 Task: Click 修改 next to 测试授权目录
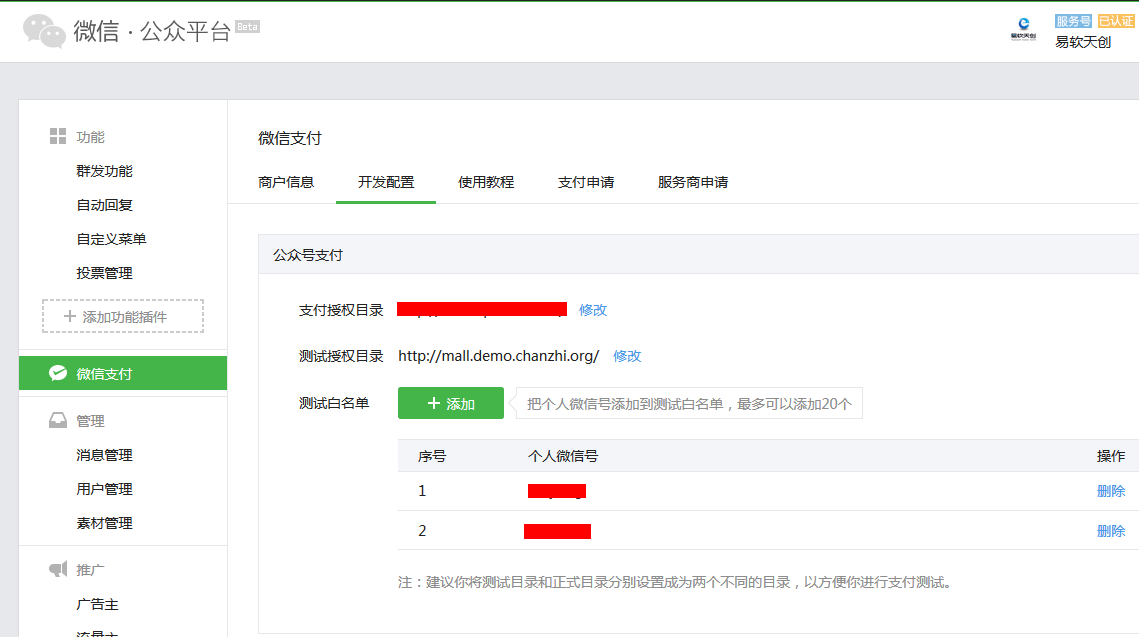(x=627, y=356)
